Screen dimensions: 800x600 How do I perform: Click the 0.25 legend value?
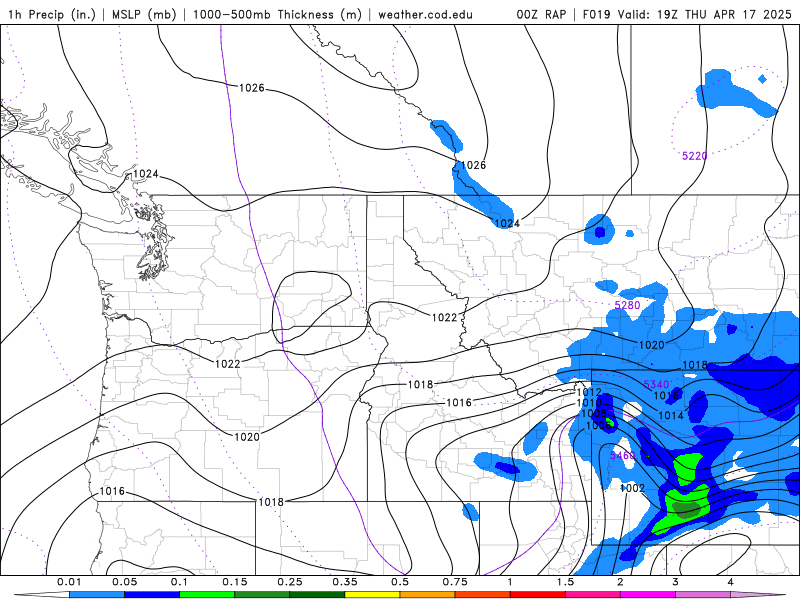(290, 582)
